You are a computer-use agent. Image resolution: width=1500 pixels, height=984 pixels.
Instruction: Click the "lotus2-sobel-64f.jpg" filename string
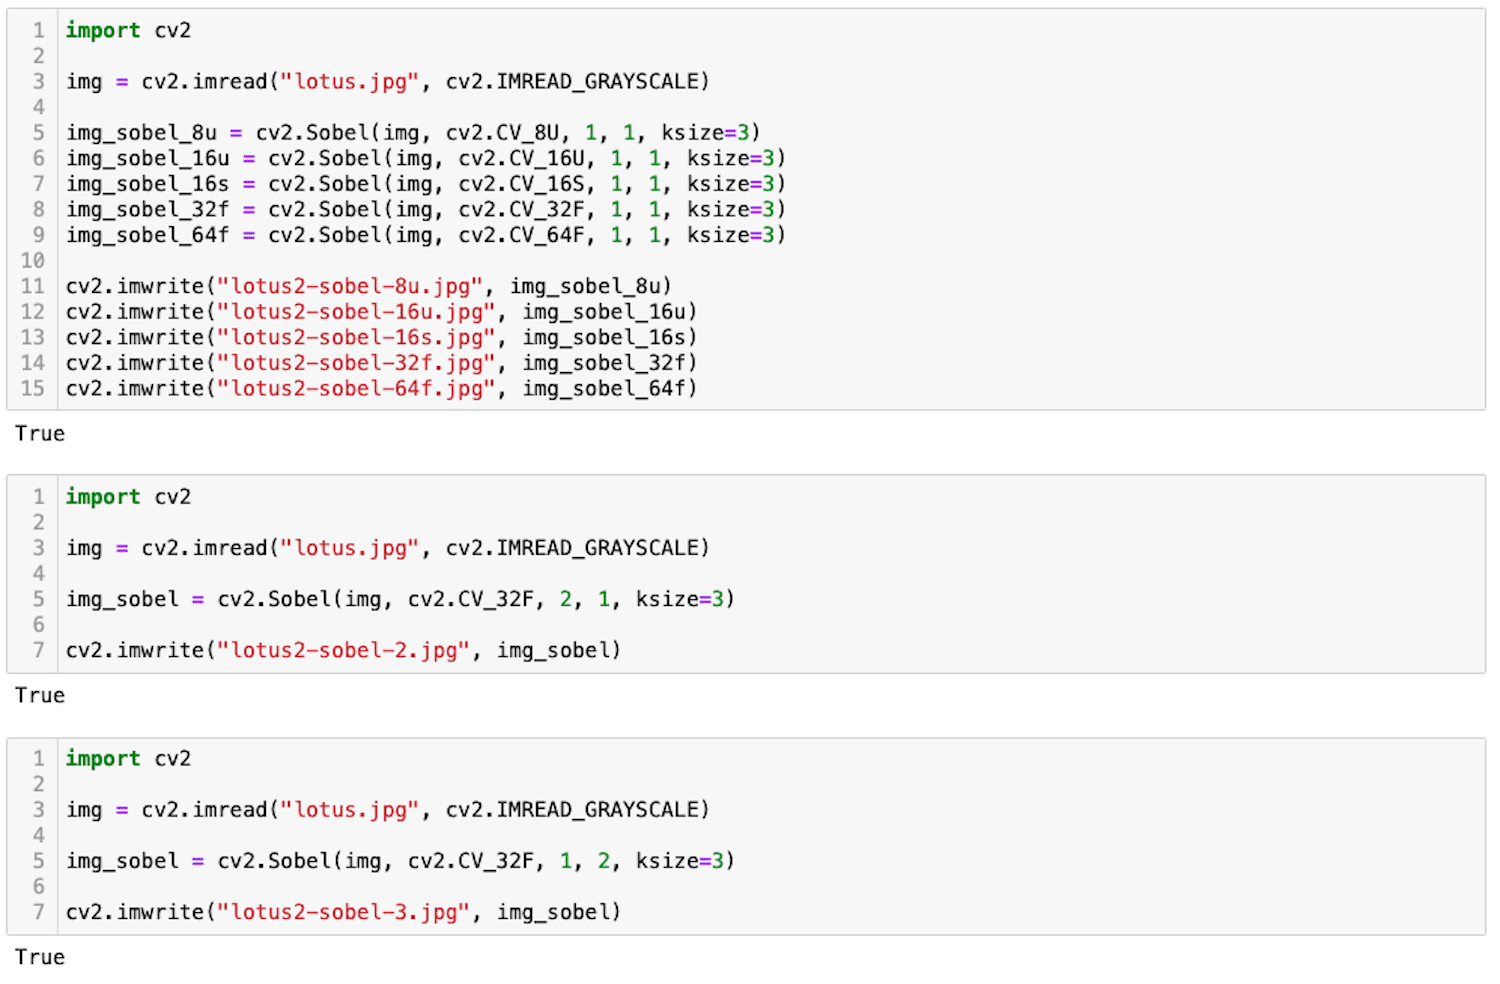356,388
